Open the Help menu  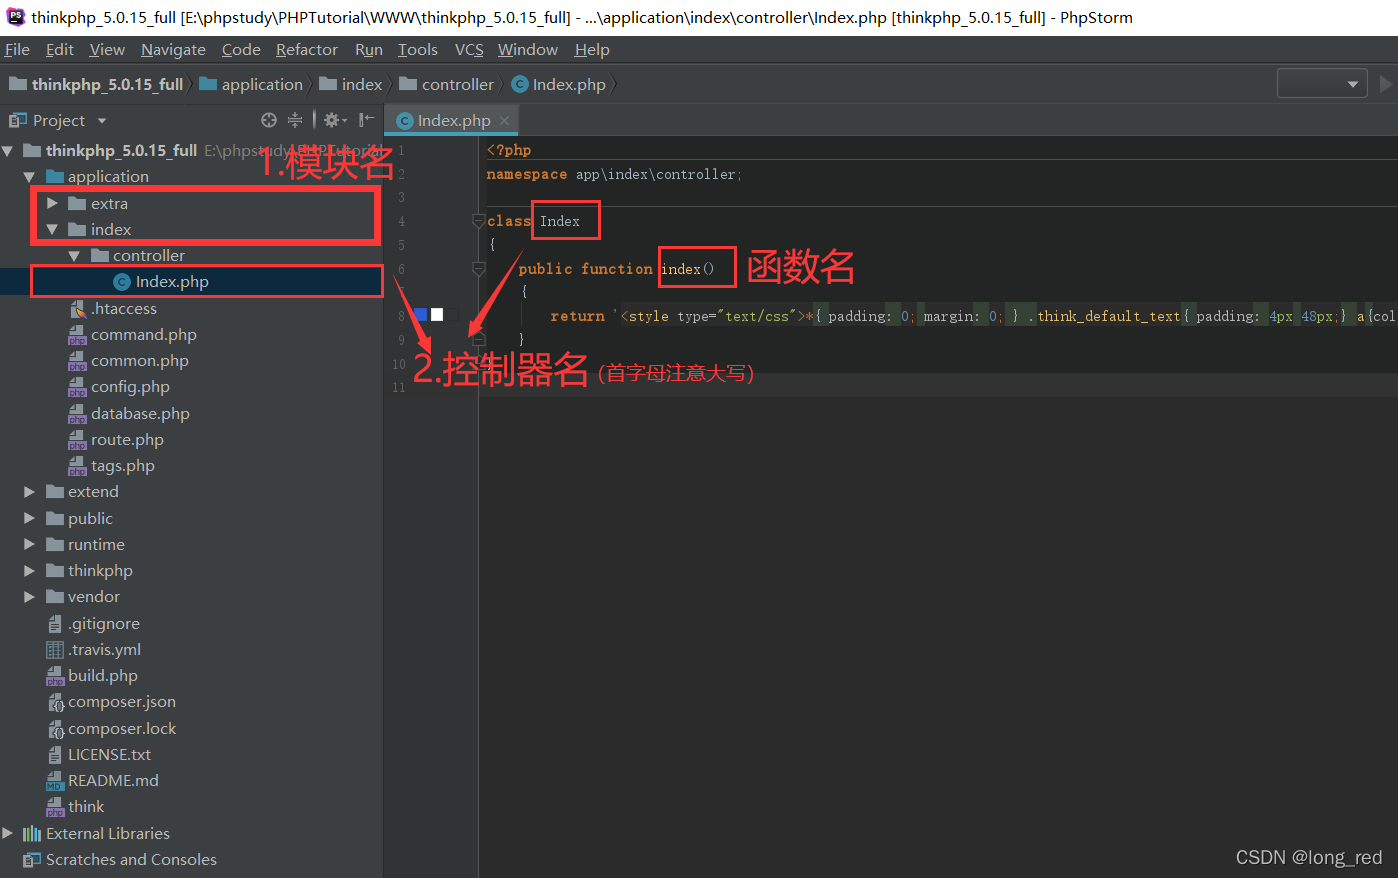(x=592, y=50)
